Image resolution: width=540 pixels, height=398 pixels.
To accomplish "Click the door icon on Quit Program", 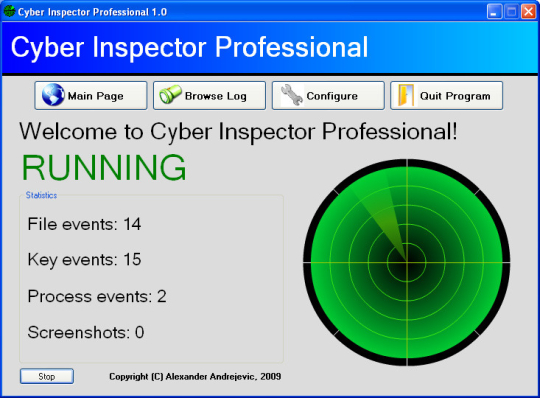I will click(x=406, y=95).
